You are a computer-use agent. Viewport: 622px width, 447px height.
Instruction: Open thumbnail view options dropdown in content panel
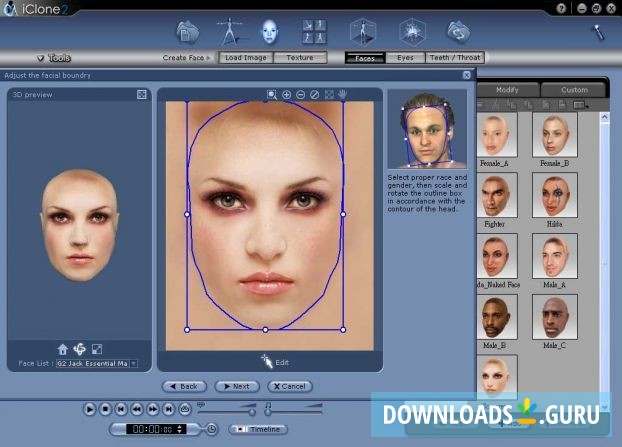pyautogui.click(x=581, y=105)
